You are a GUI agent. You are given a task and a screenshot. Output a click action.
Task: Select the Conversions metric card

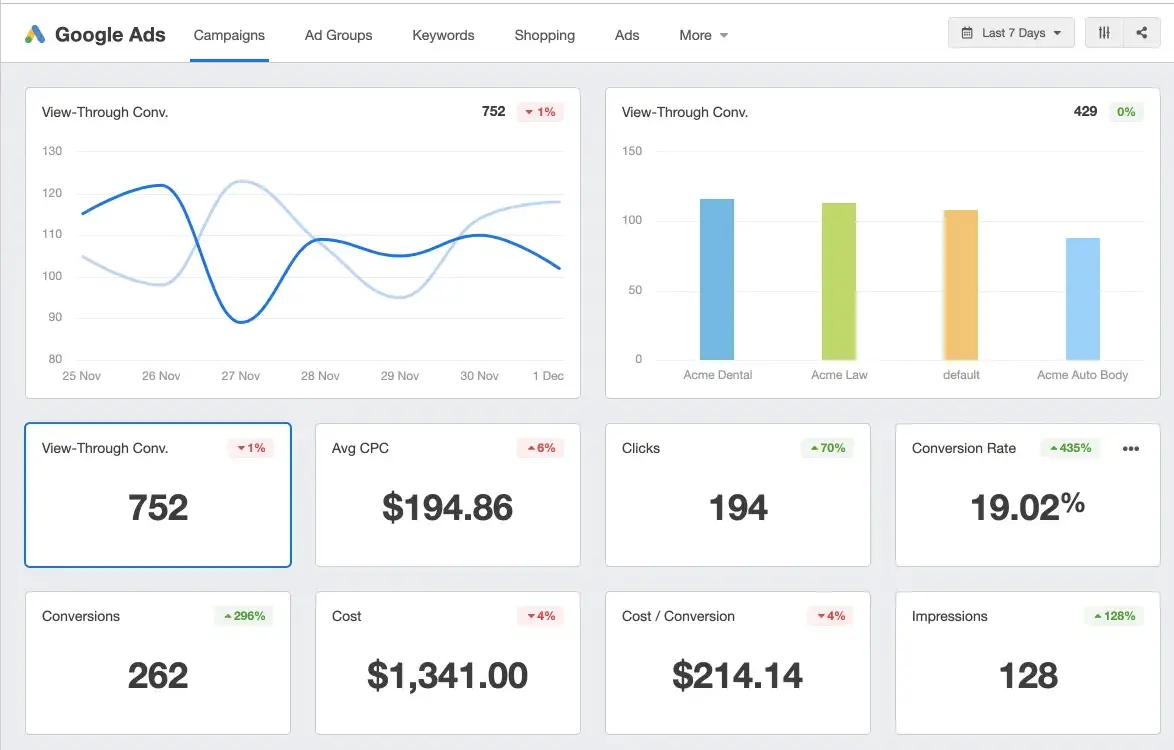click(158, 663)
